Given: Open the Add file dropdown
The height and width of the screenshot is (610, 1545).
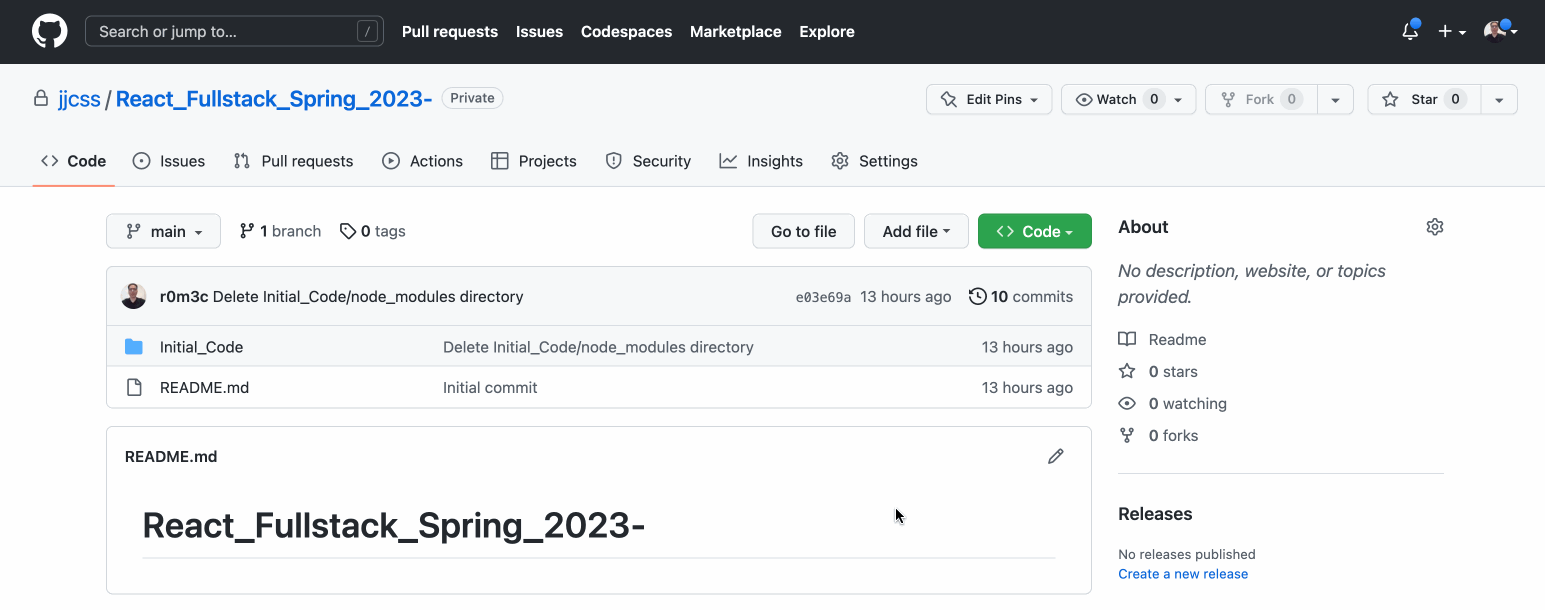Looking at the screenshot, I should (916, 231).
